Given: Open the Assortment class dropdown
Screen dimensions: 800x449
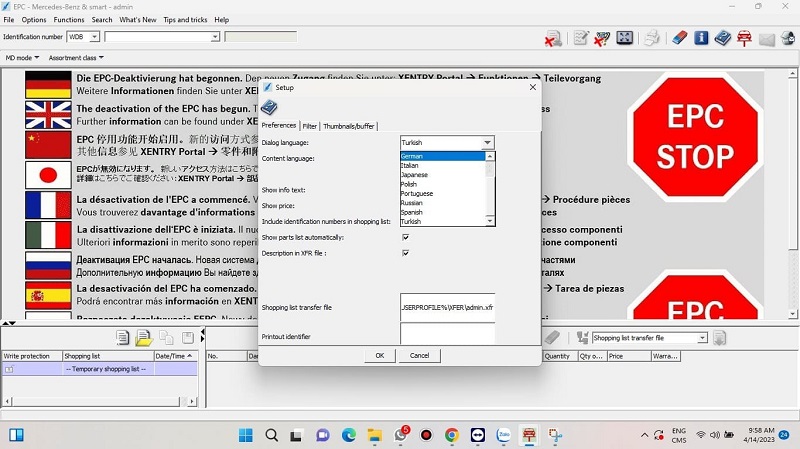Looking at the screenshot, I should coord(76,58).
